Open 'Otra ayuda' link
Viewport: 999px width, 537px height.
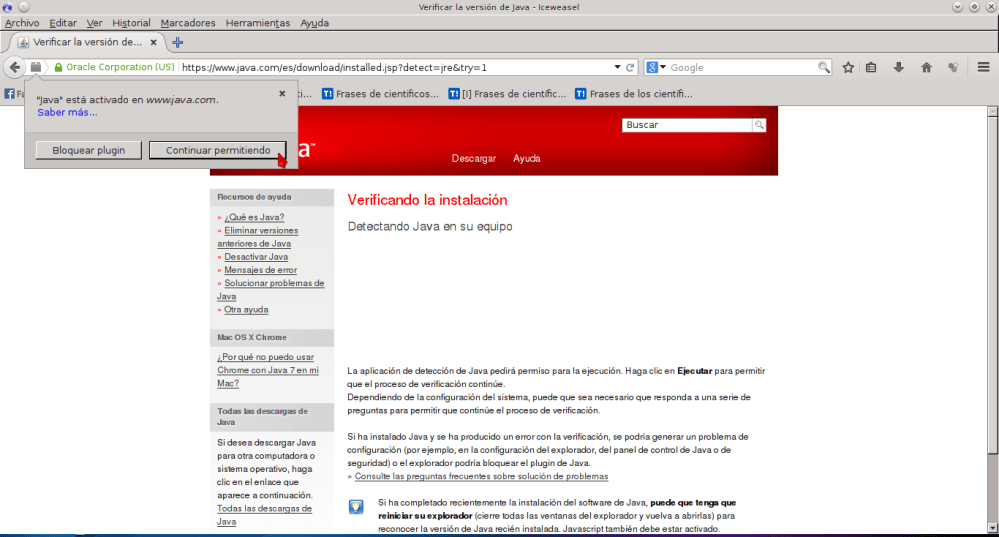[x=246, y=310]
